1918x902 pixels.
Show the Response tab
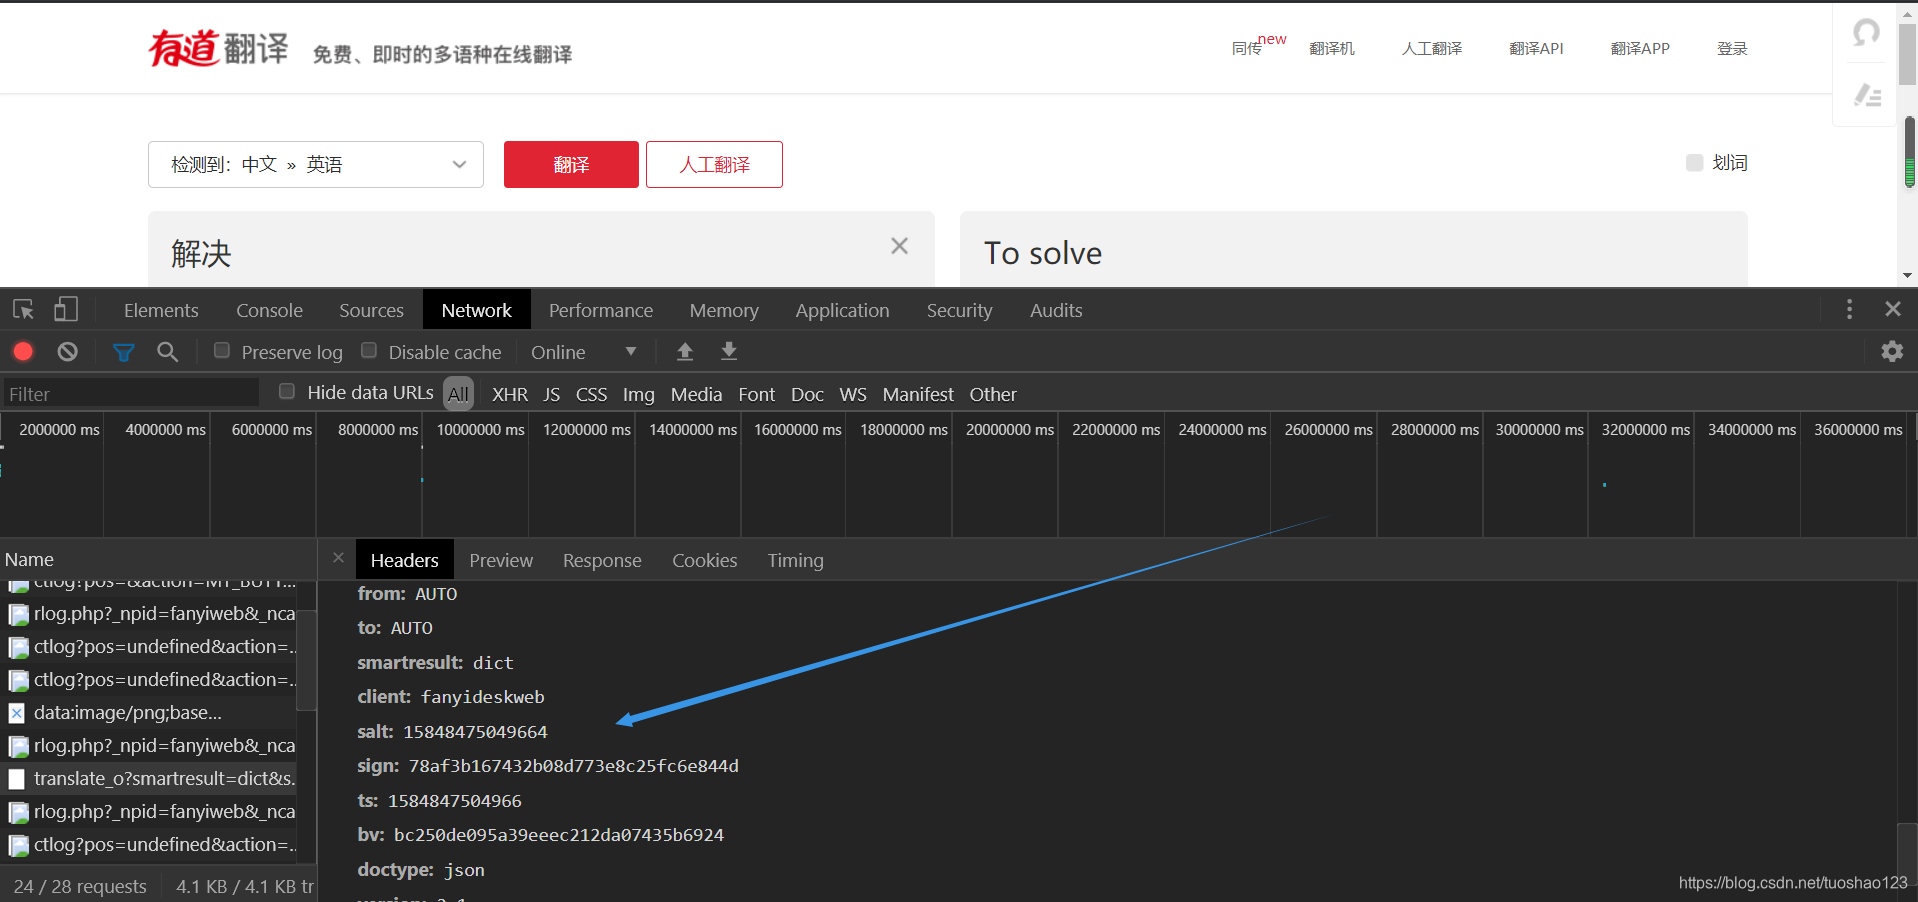coord(602,560)
